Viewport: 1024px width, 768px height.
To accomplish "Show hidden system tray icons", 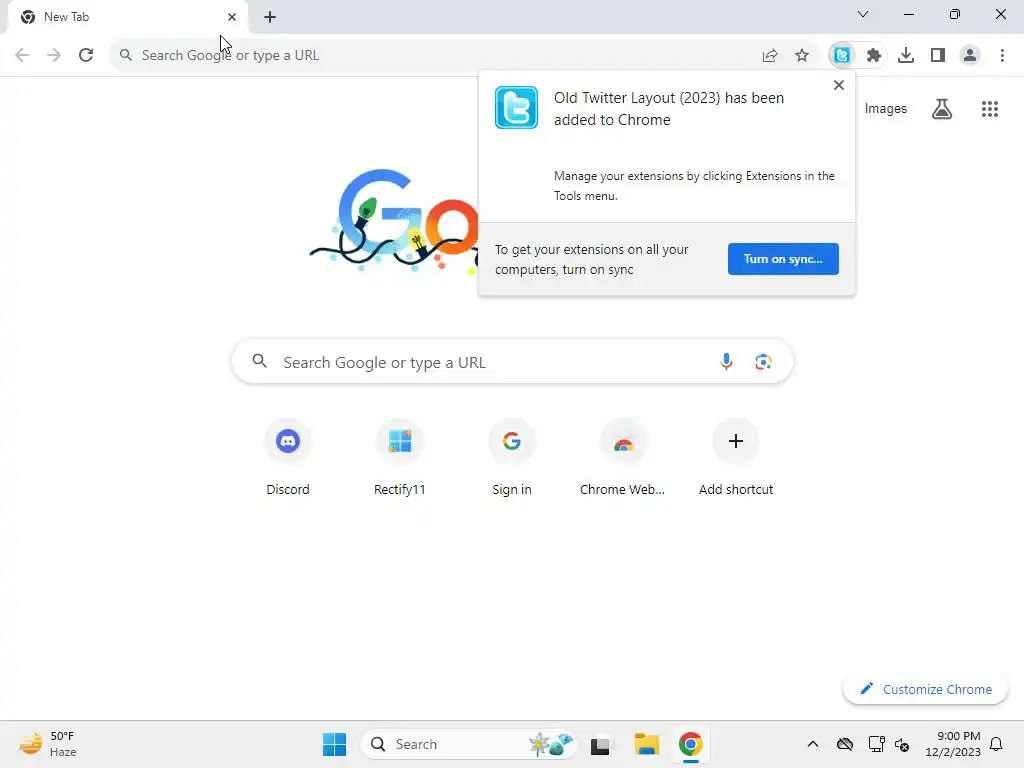I will click(812, 744).
